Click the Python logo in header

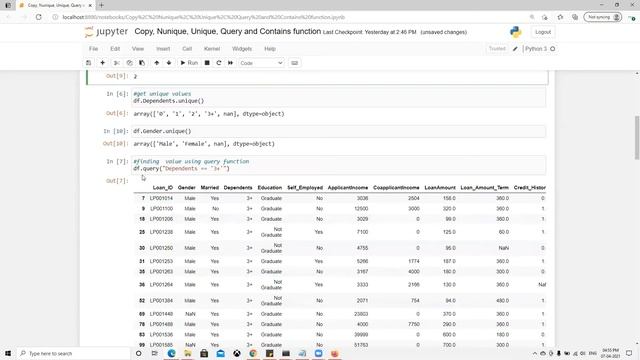click(516, 32)
